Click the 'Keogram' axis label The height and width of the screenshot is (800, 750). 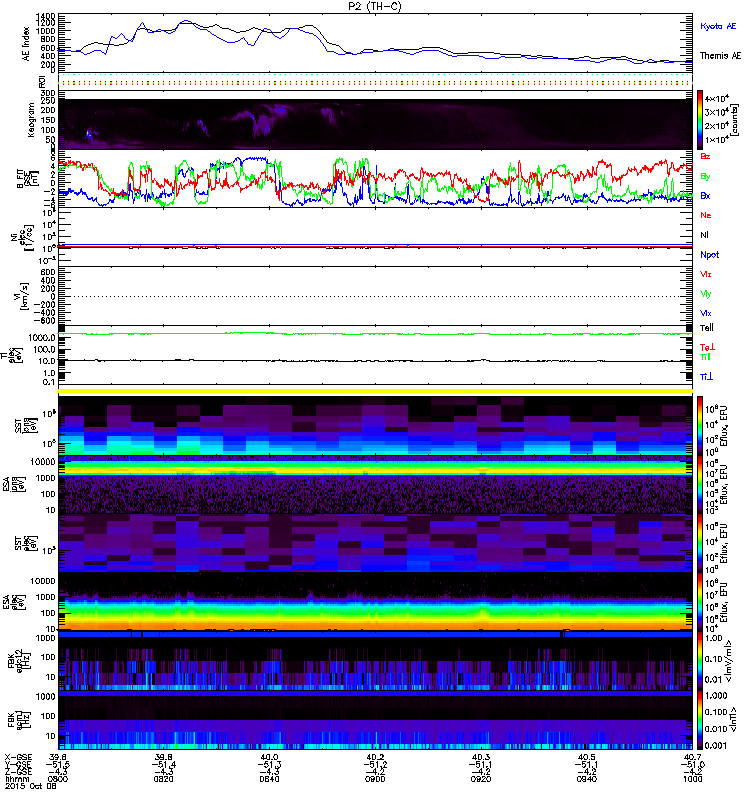(x=31, y=119)
